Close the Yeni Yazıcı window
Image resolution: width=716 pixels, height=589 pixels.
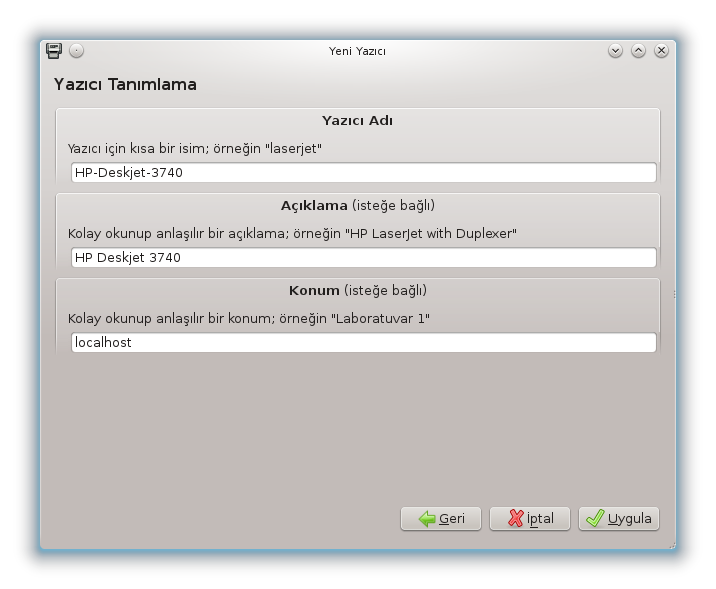tap(661, 51)
